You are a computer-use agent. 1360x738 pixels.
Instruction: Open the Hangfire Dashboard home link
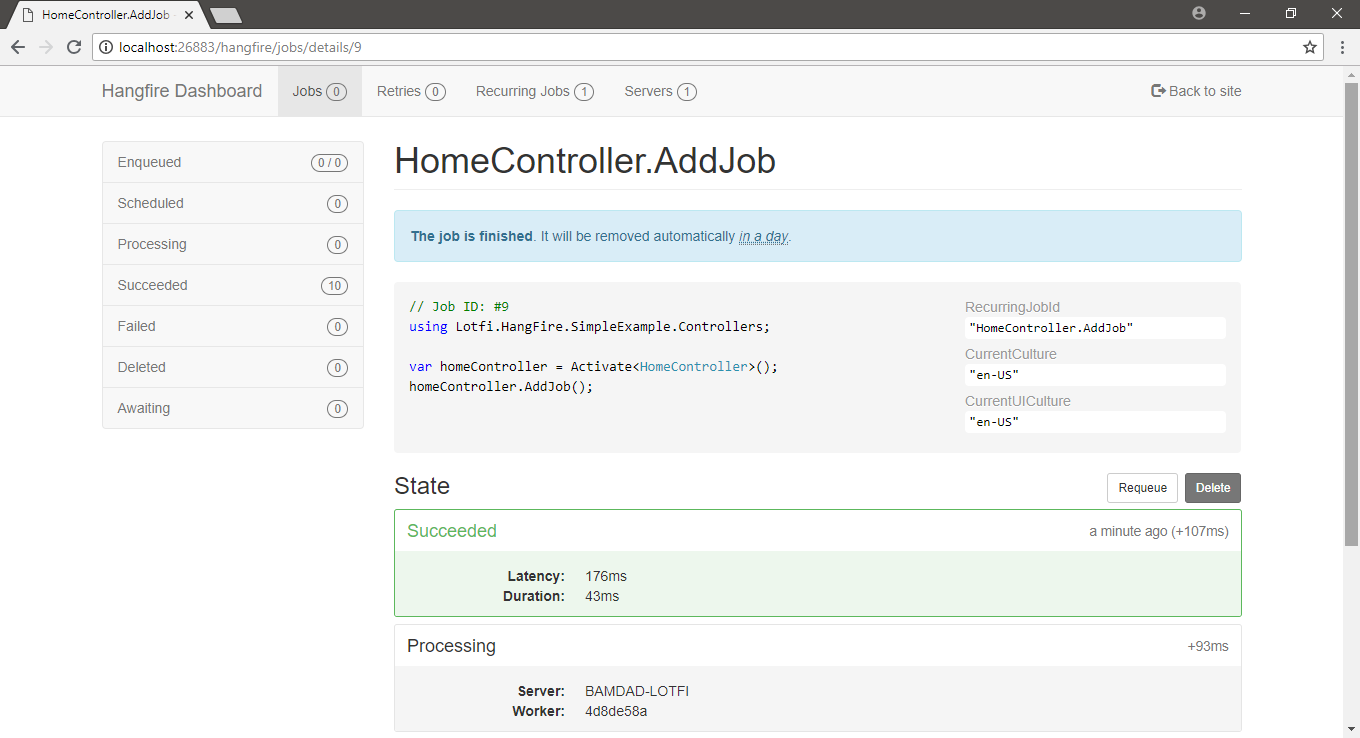coord(182,91)
